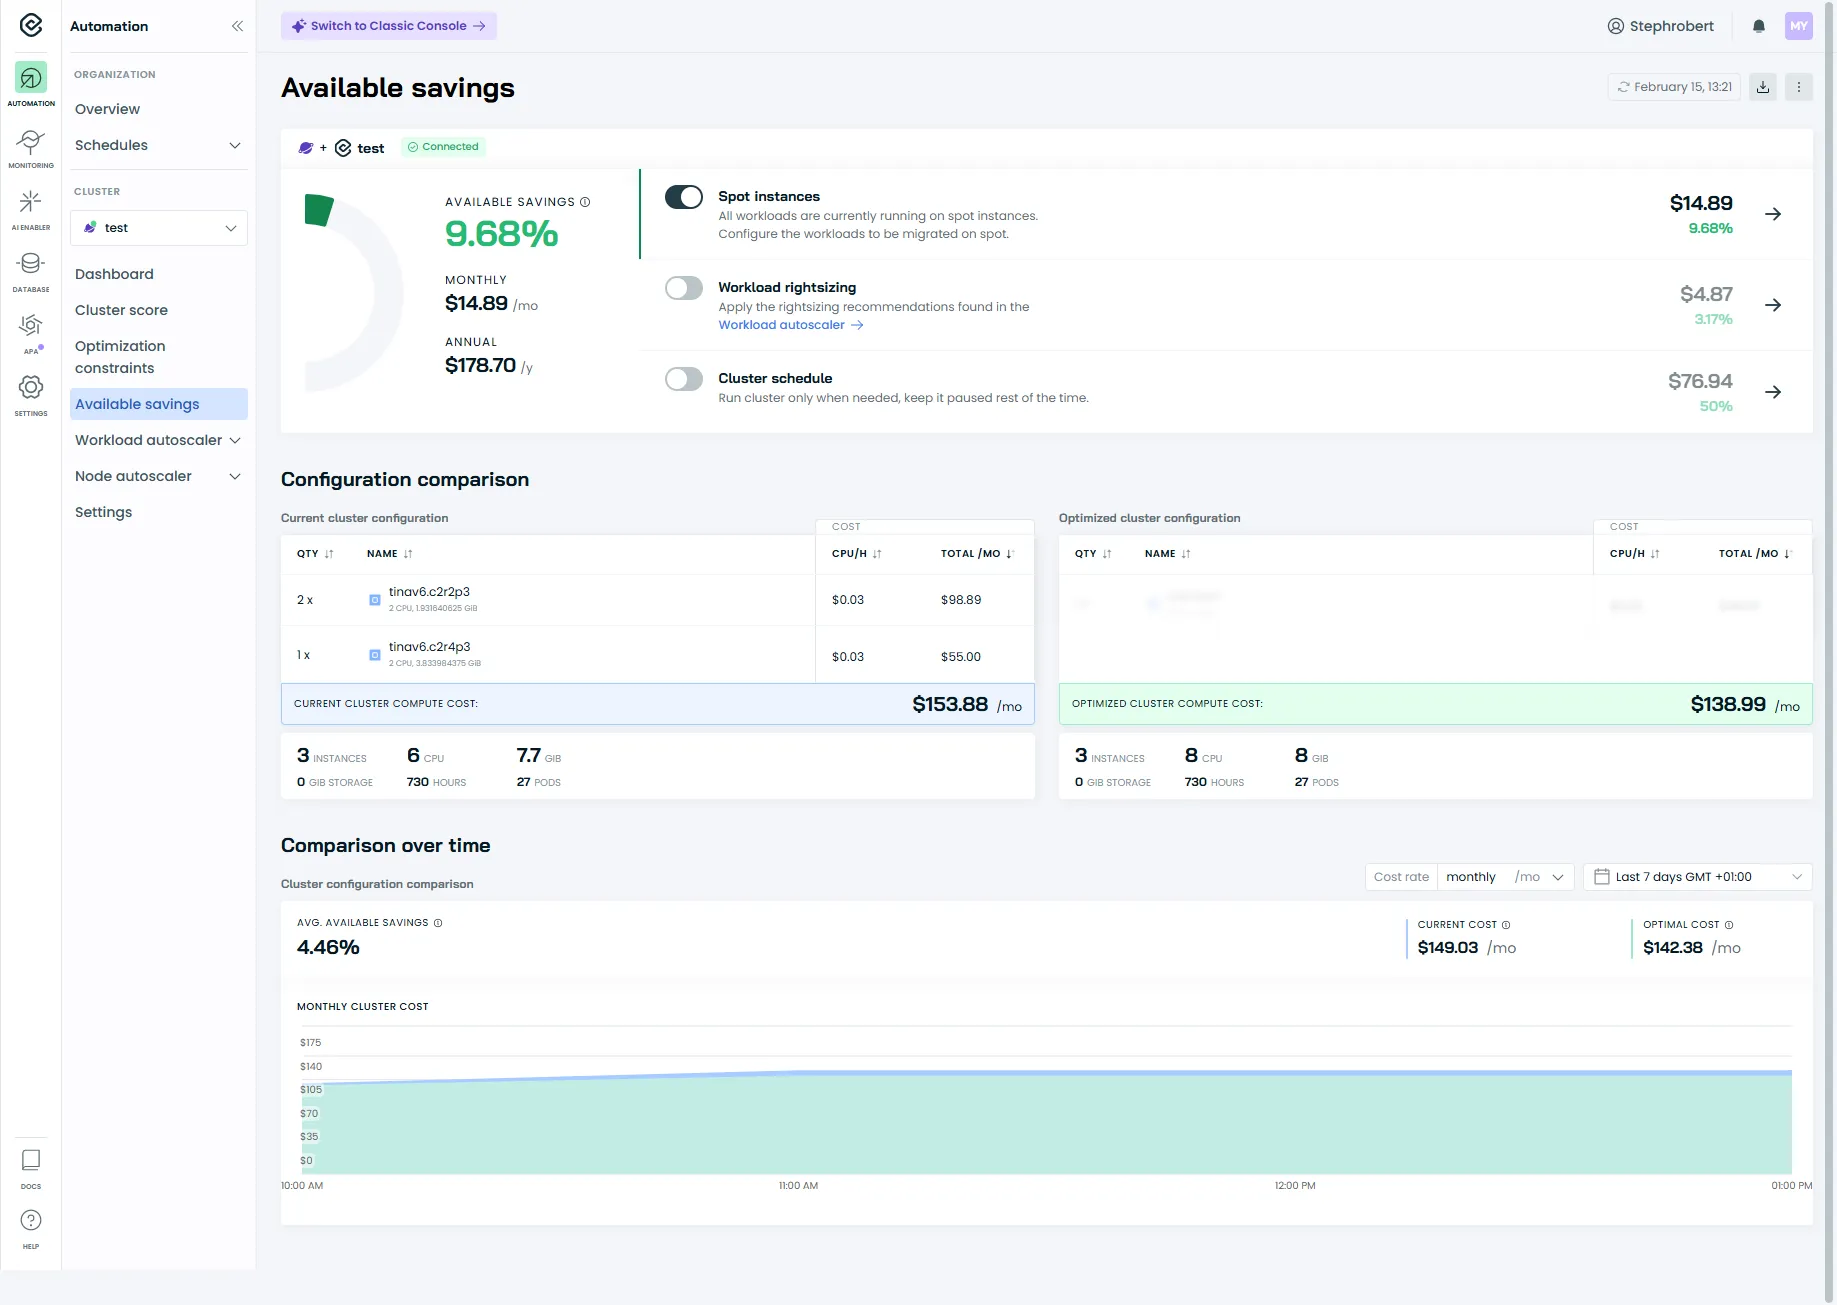Screen dimensions: 1837x1305
Task: Collapse the Automation sidebar panel
Action: point(237,26)
